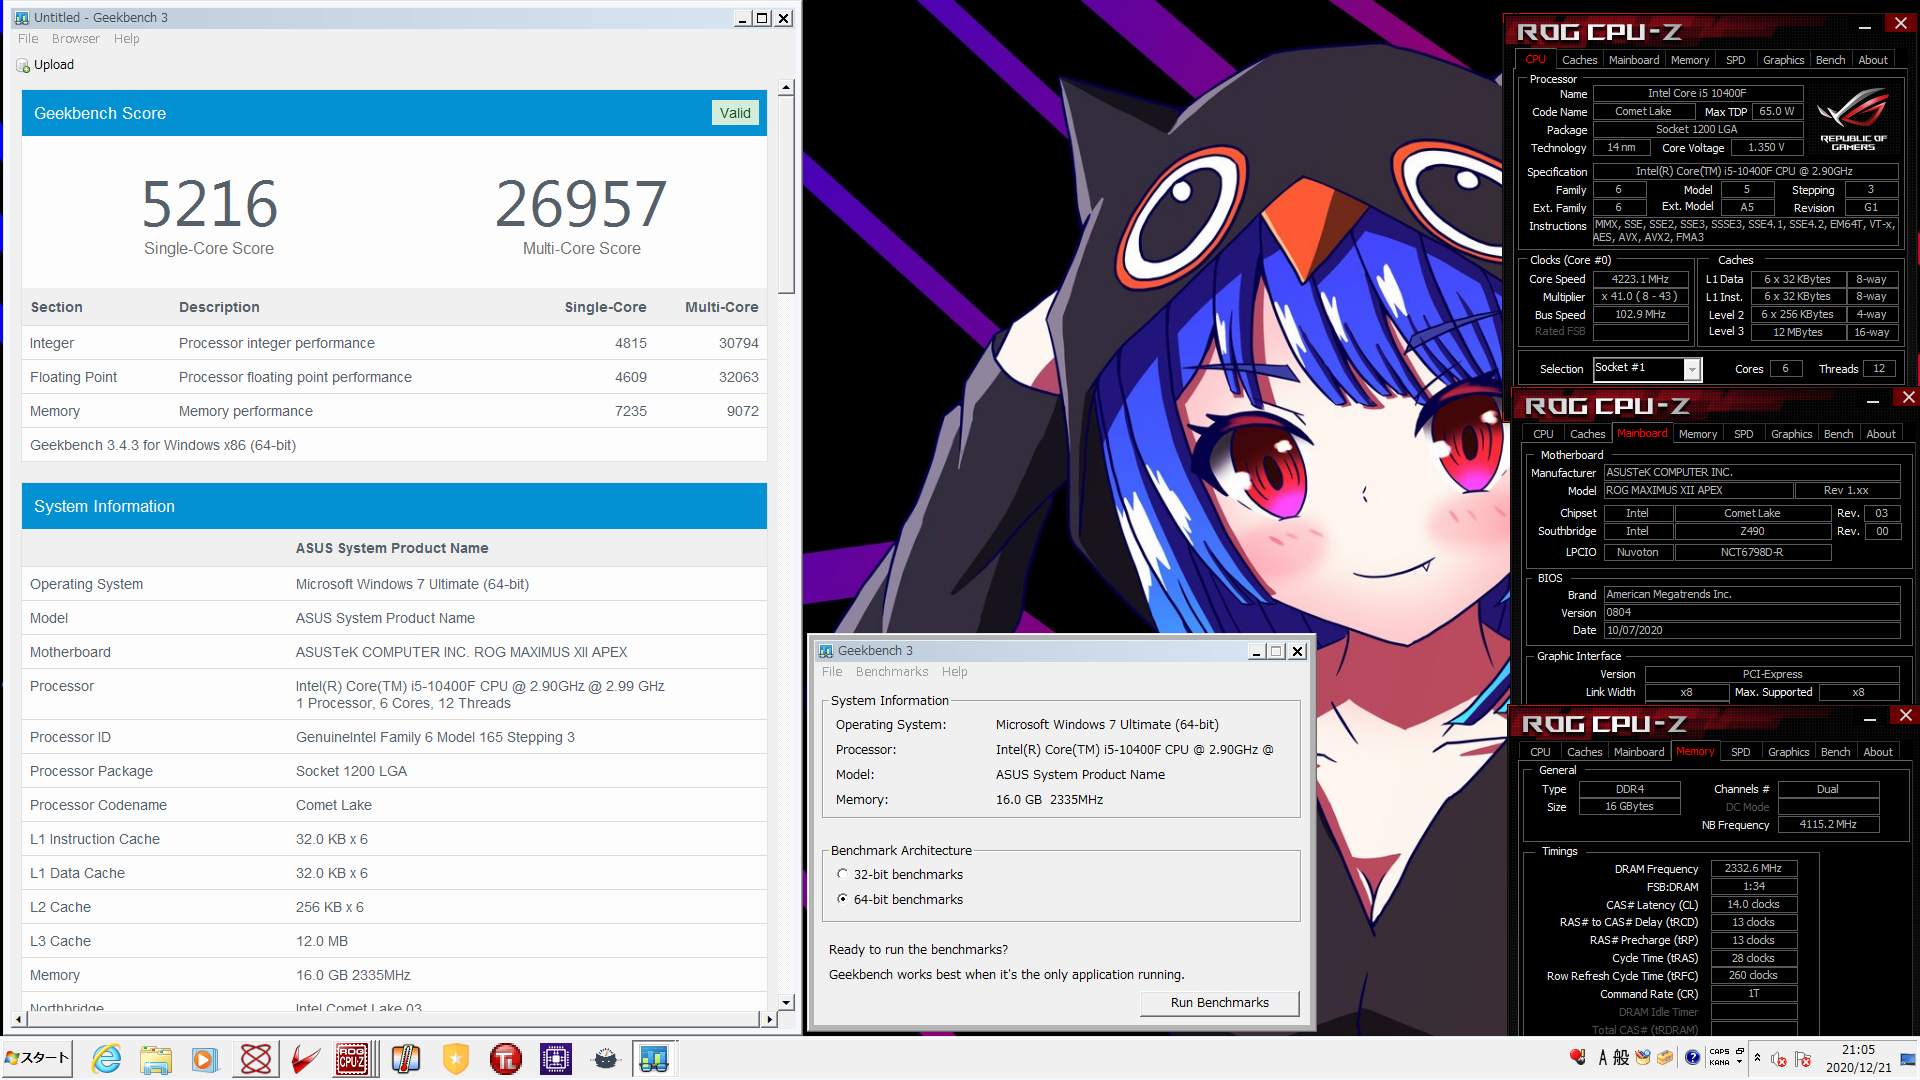Click the yellow shield star taskbar icon
Screen dimensions: 1920x1080
point(455,1059)
